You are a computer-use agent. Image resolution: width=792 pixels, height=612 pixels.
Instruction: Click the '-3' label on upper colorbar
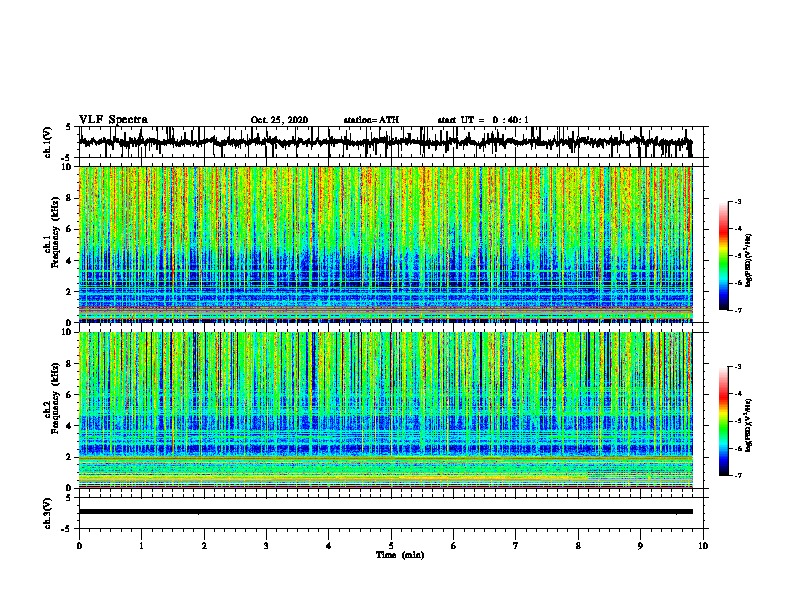(737, 201)
